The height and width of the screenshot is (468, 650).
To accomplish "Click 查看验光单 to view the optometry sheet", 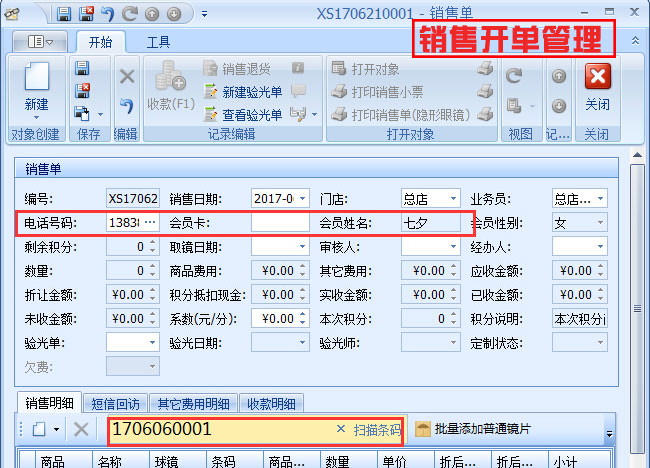I will pos(243,115).
